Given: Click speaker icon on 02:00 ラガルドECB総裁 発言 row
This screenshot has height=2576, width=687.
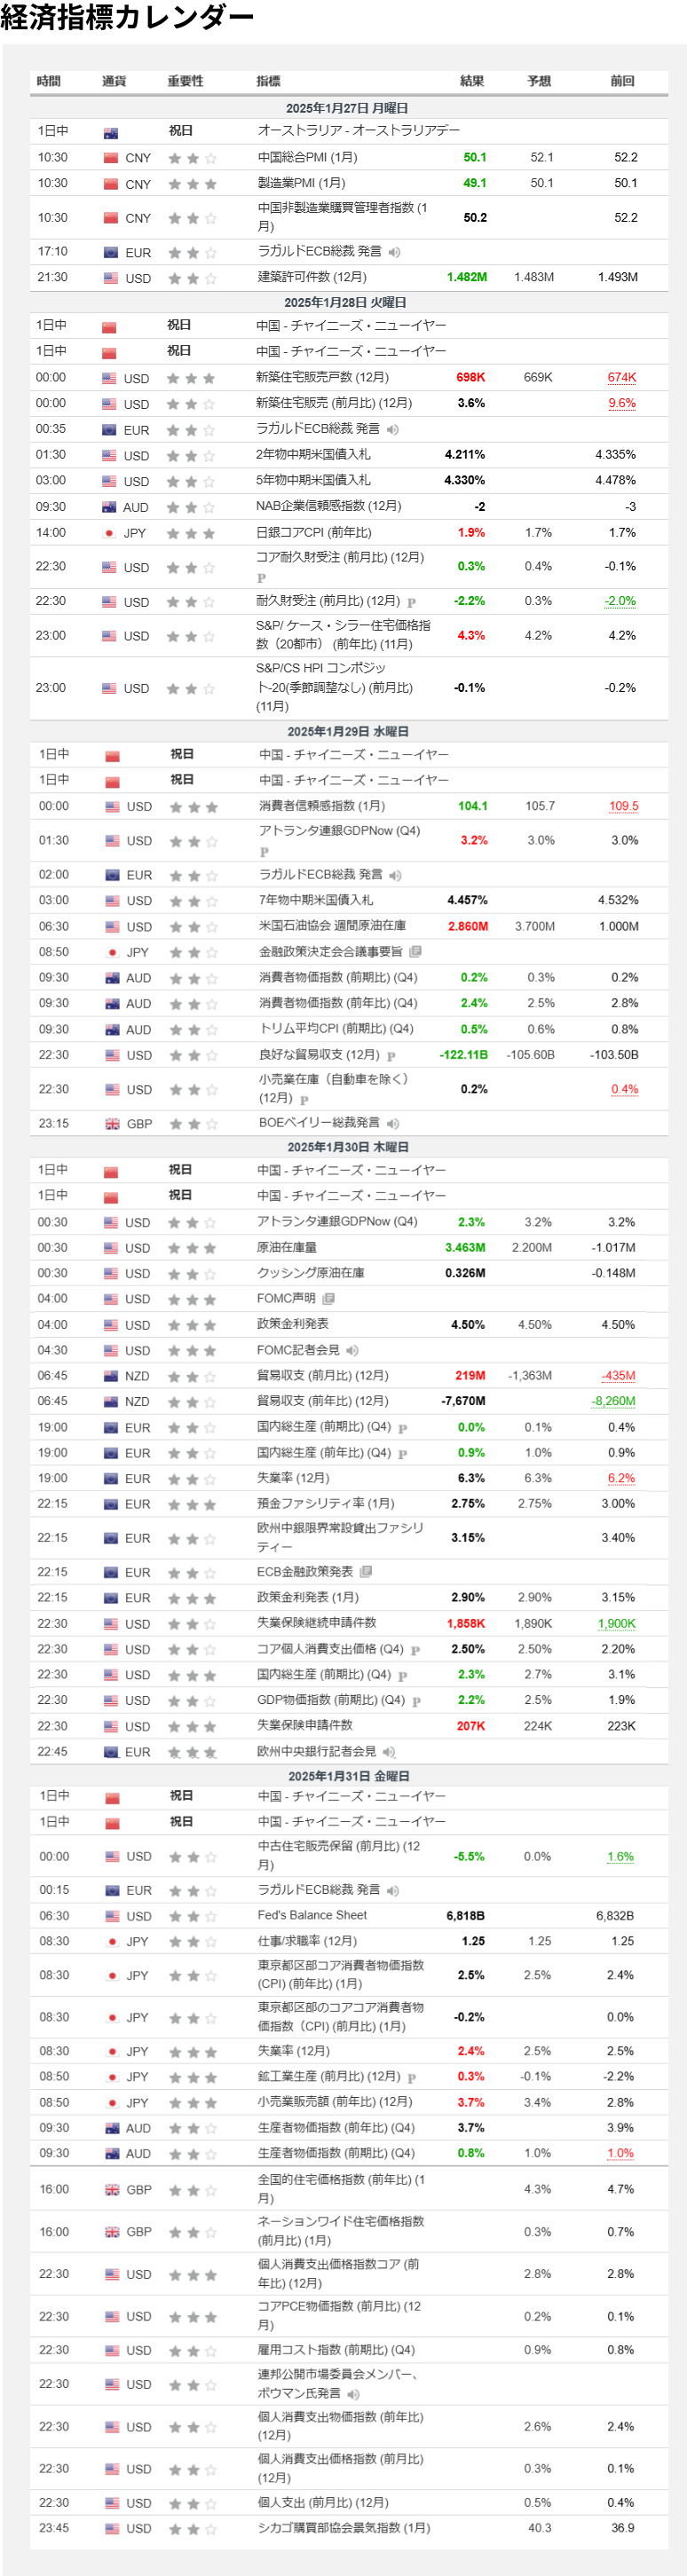Looking at the screenshot, I should pos(396,875).
